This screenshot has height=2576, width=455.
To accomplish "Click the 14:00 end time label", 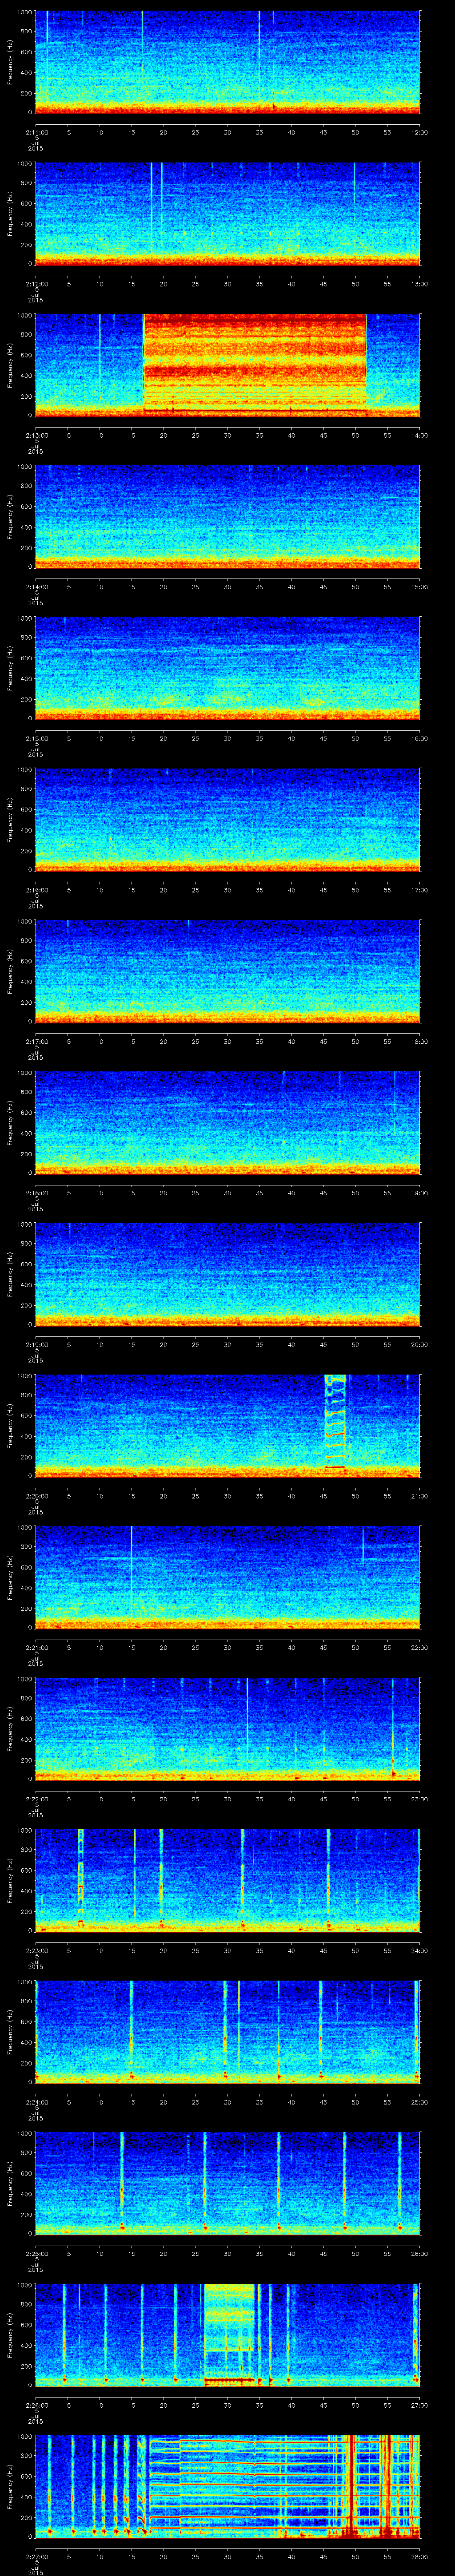I will click(x=419, y=435).
